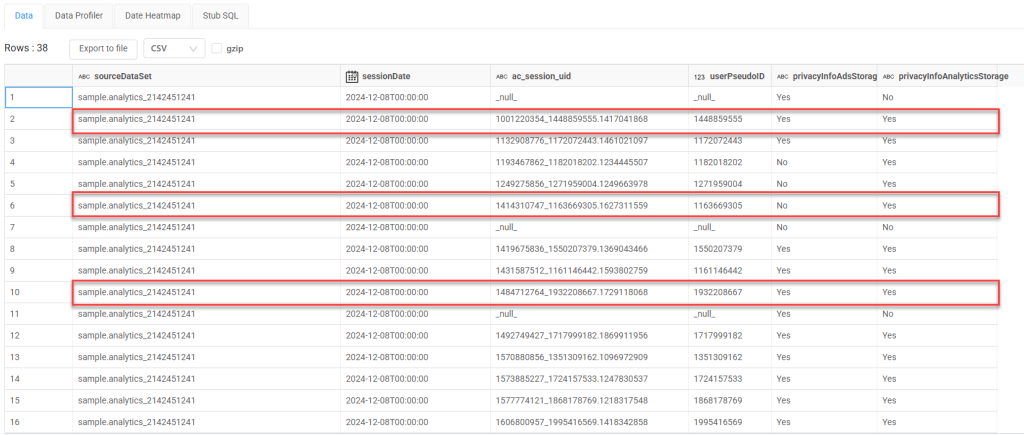Click userPseudoID value 1271959004
This screenshot has width=1024, height=435.
point(718,184)
